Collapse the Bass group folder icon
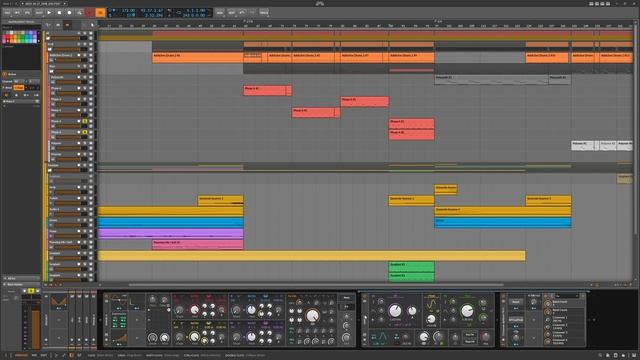The height and width of the screenshot is (360, 640). 52,71
